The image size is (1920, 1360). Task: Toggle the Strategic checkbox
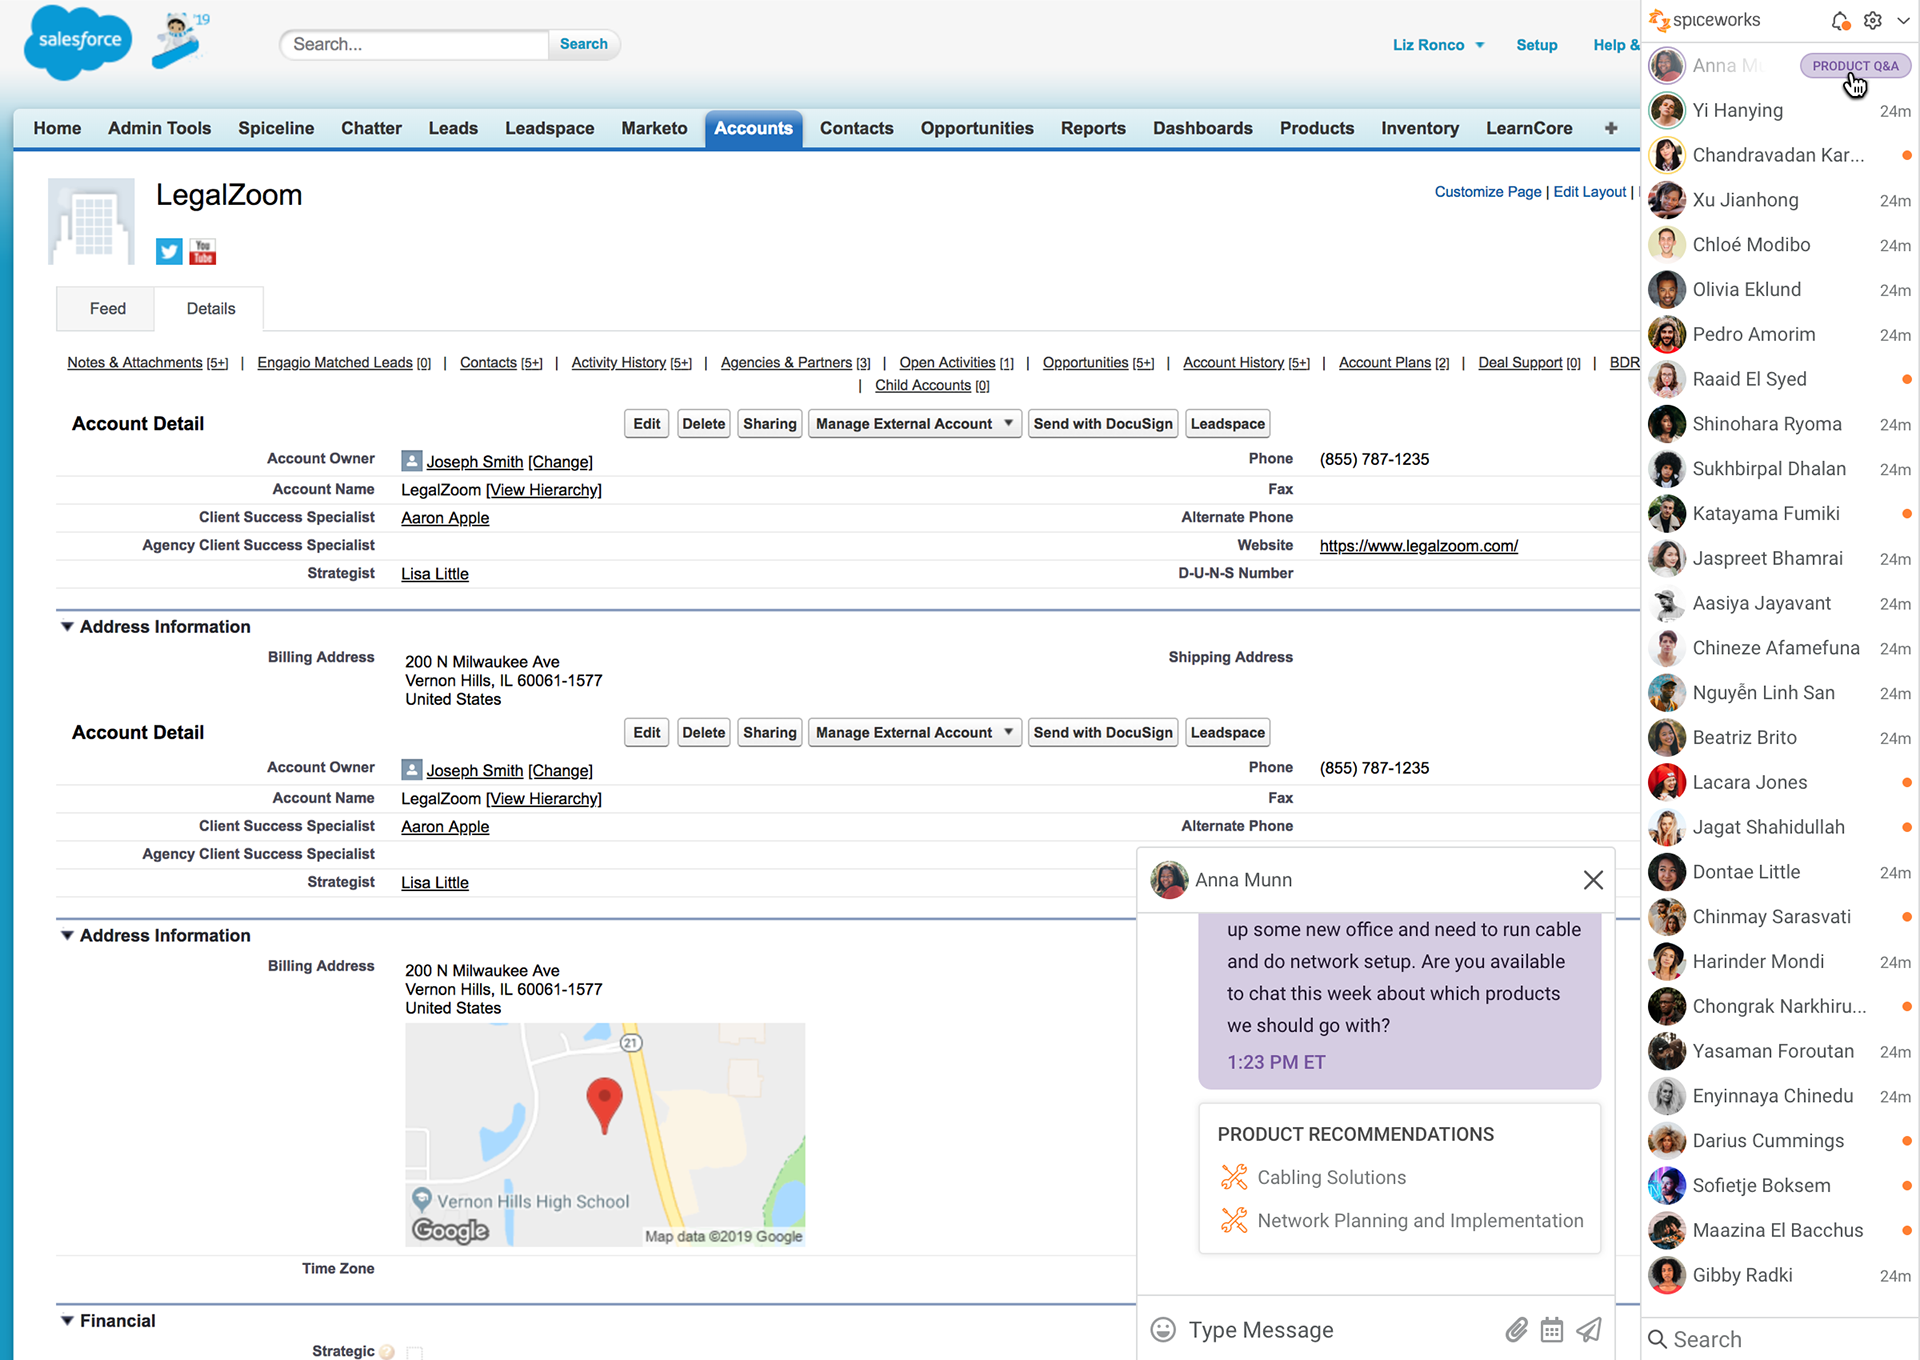pyautogui.click(x=415, y=1352)
